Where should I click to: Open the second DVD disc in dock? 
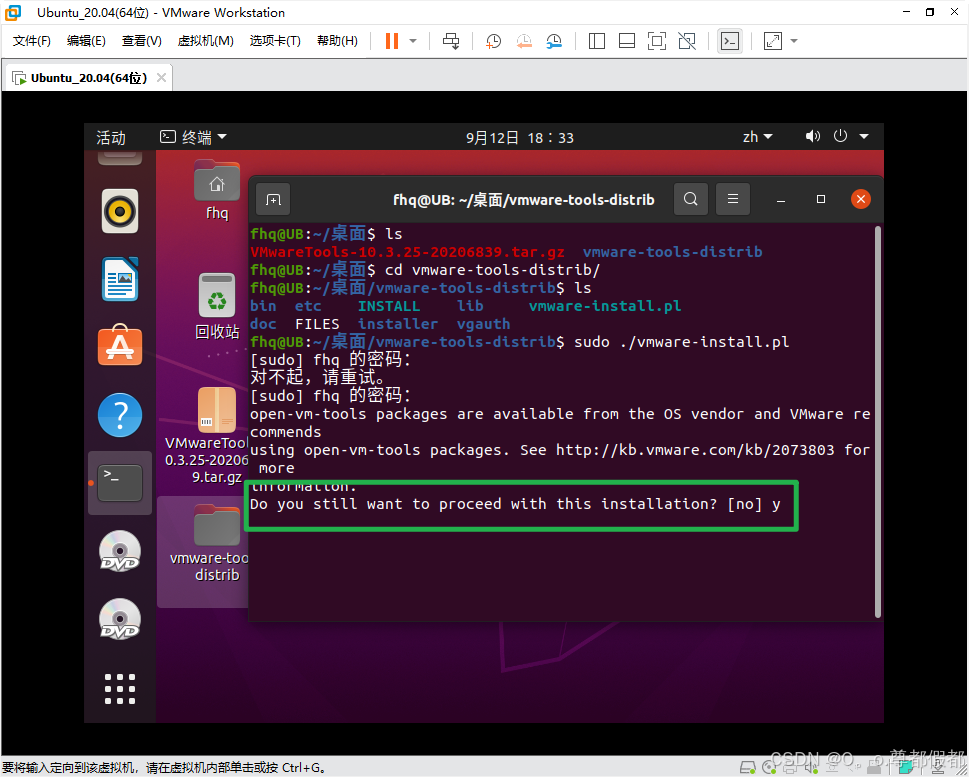tap(120, 619)
